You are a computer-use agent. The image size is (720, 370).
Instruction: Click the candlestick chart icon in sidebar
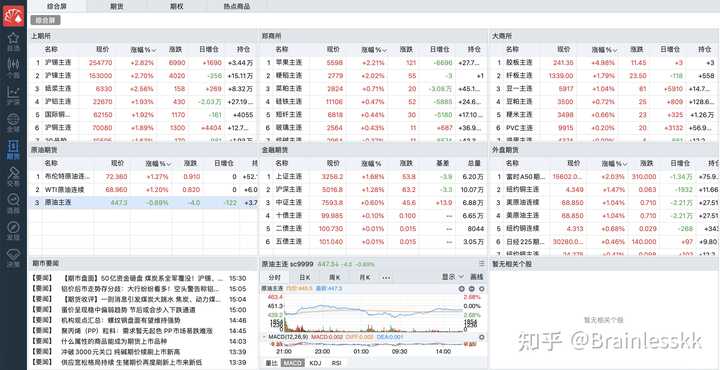[x=13, y=94]
